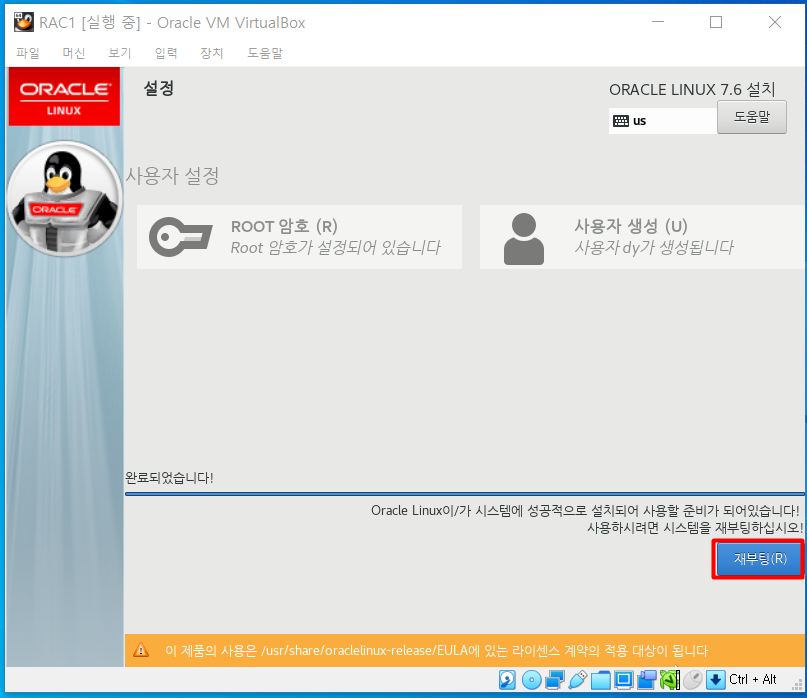Open the 입력 menu
This screenshot has height=698, width=807.
166,53
